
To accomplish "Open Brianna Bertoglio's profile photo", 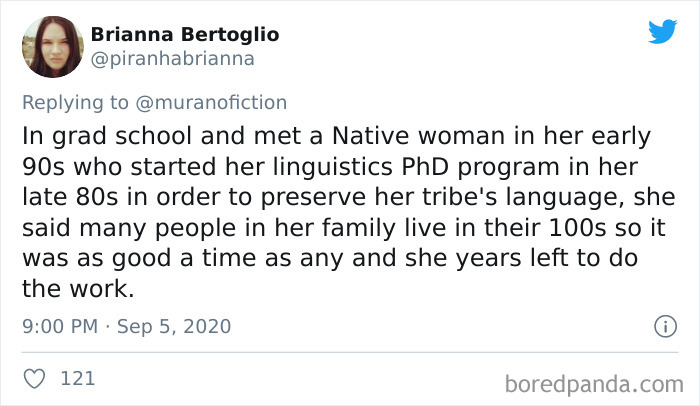I will click(x=53, y=47).
